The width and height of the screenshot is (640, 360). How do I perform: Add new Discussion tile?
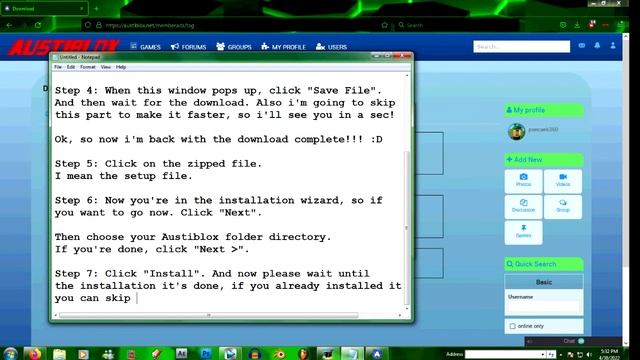click(x=523, y=207)
